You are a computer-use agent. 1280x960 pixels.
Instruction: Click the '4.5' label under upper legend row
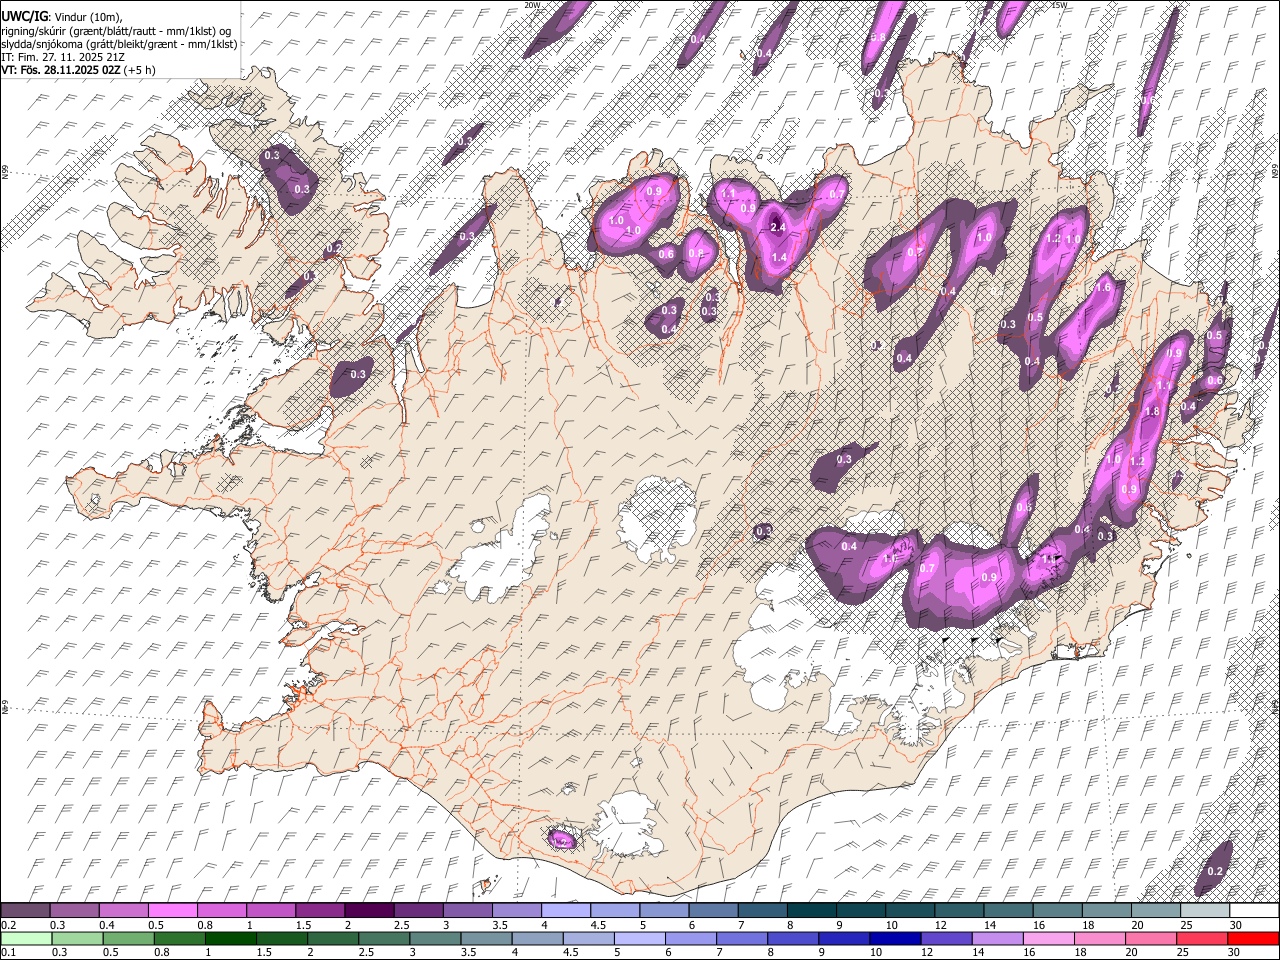click(x=598, y=925)
